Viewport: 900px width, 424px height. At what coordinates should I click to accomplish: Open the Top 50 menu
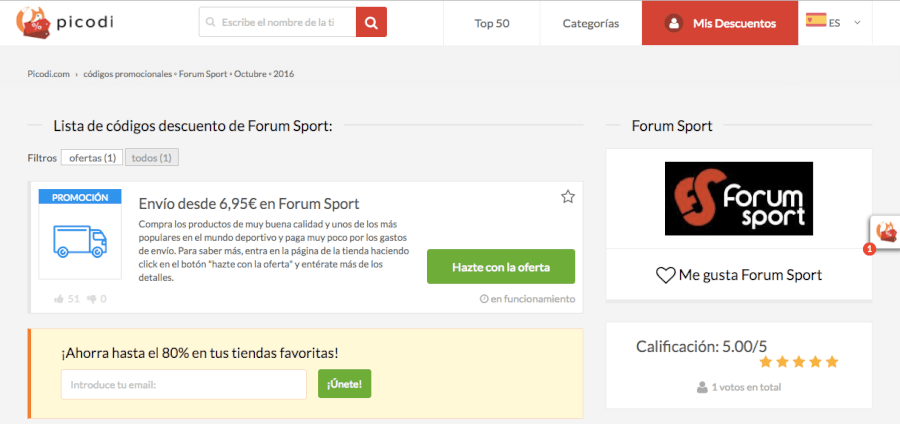point(492,24)
